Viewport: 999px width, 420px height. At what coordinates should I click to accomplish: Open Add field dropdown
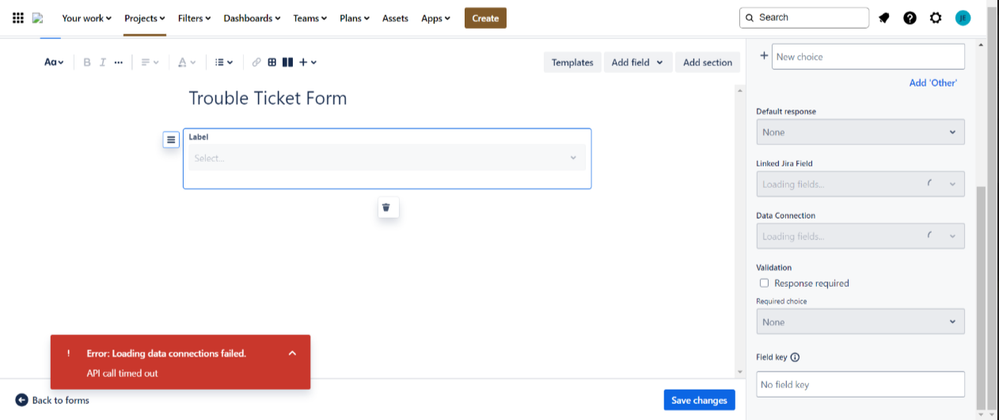[638, 62]
